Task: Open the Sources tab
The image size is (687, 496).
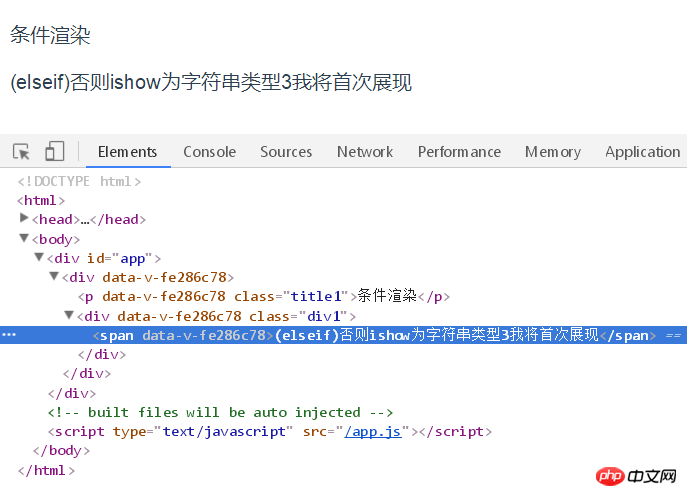Action: click(x=286, y=152)
